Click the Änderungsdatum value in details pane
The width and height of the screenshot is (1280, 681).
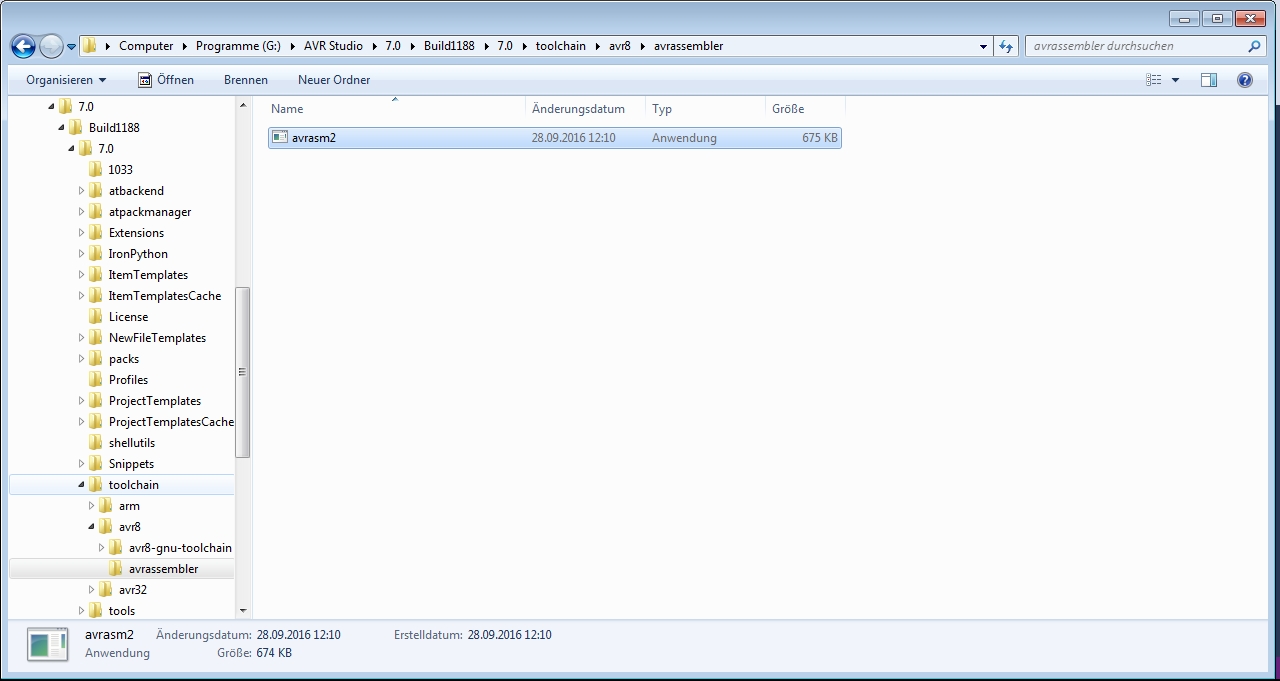tap(298, 635)
